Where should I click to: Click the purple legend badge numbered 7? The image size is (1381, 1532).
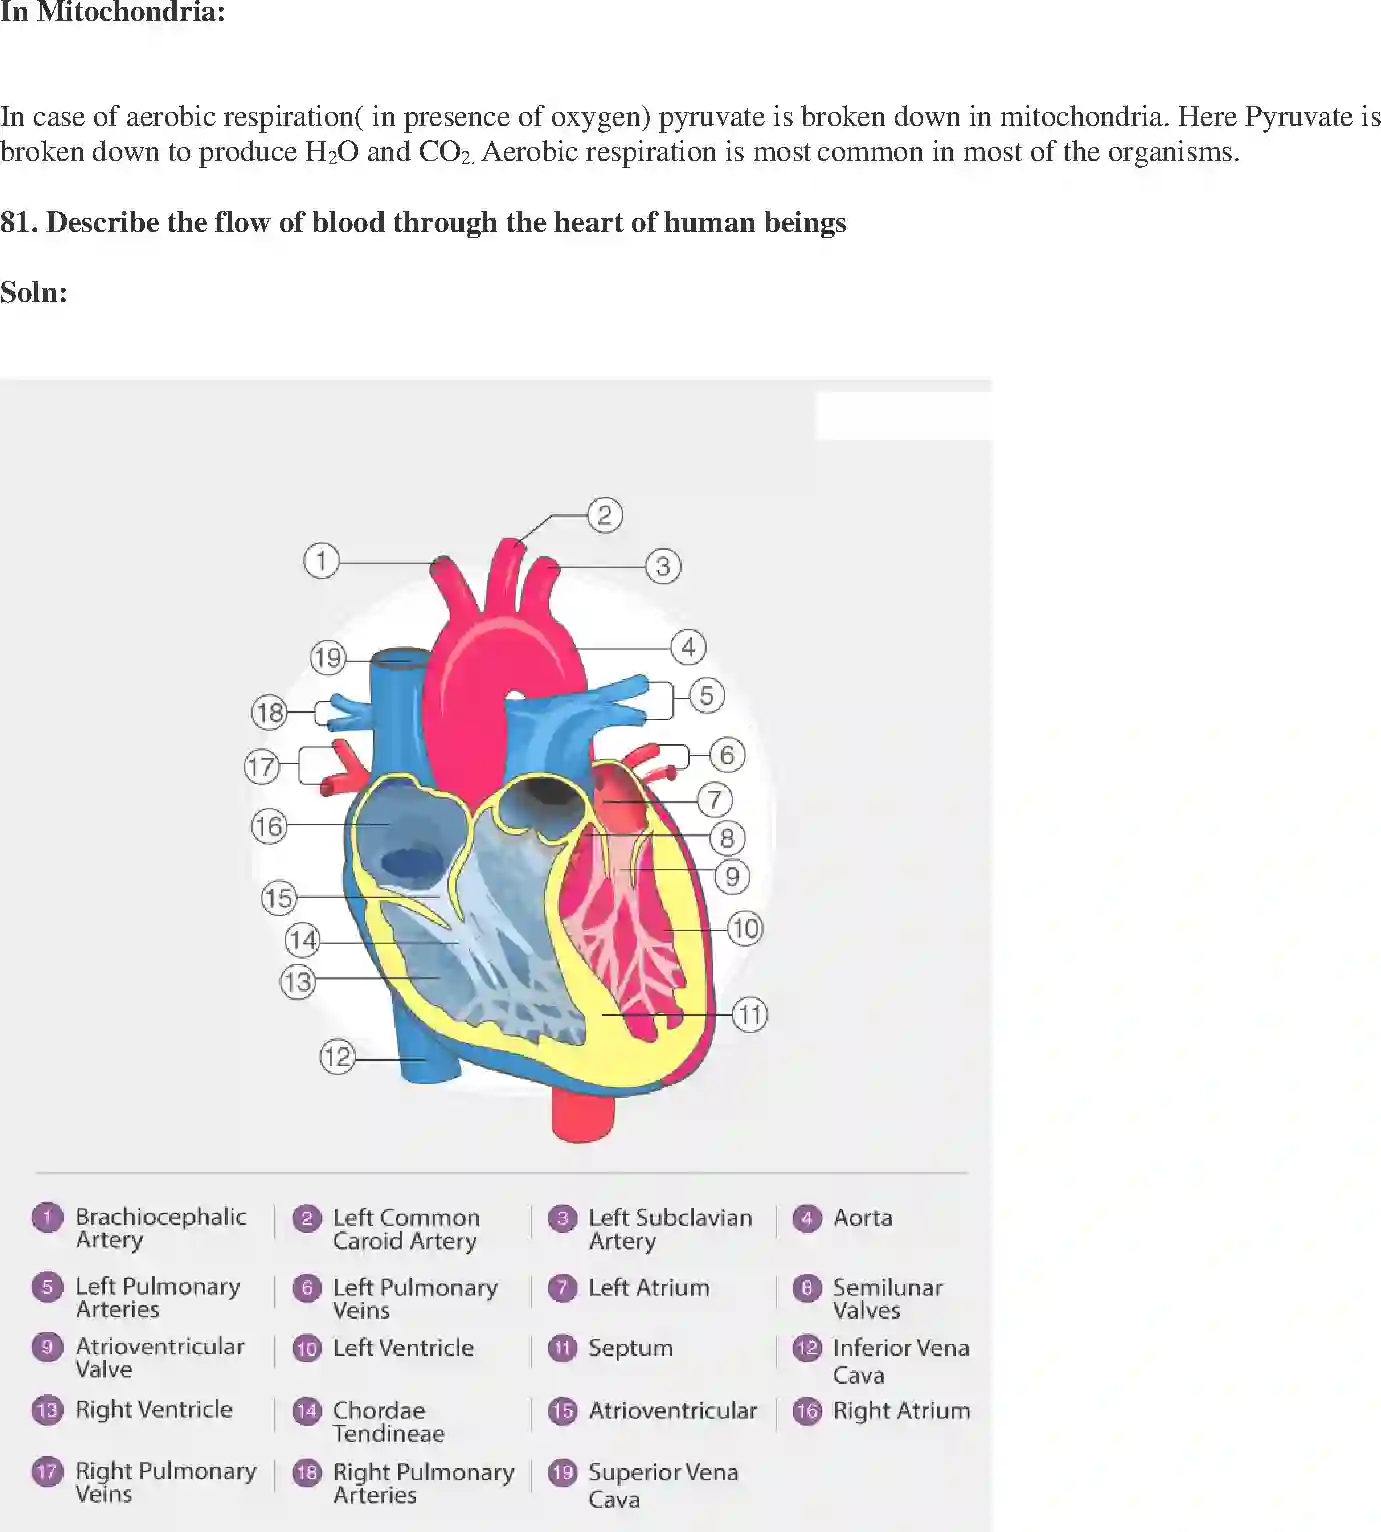coord(563,1288)
